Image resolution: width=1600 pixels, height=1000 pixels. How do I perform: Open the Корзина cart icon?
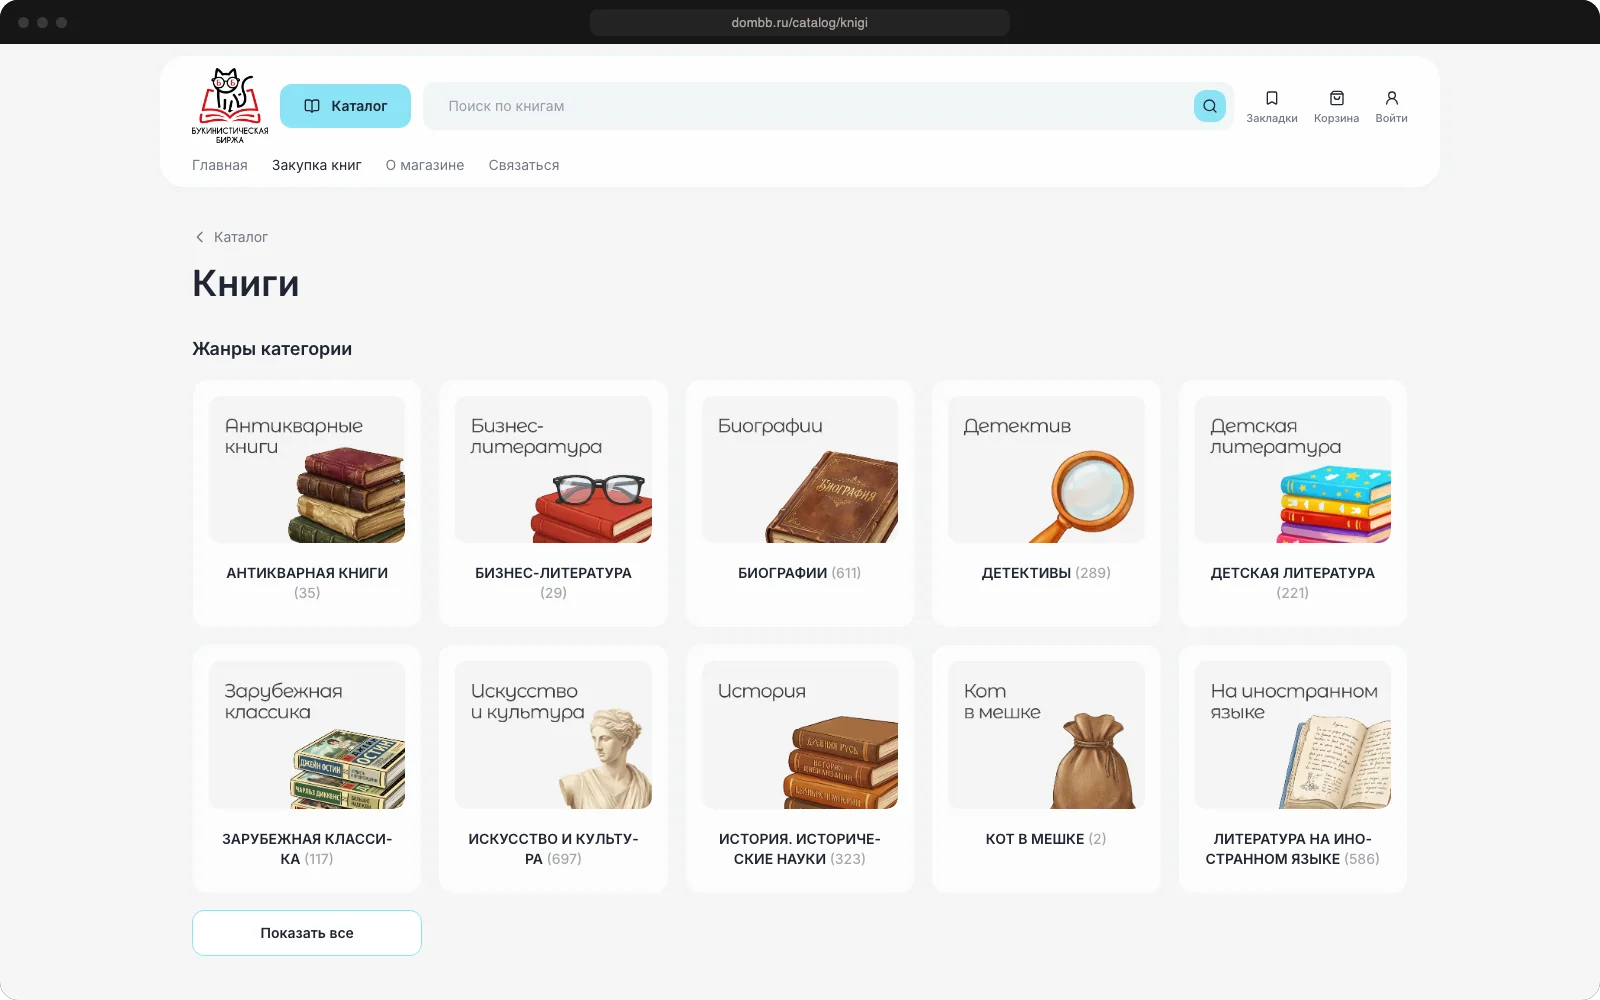pos(1336,98)
